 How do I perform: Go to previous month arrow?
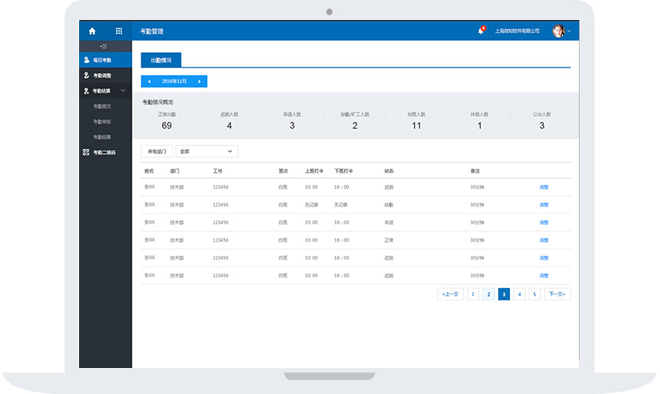point(149,81)
